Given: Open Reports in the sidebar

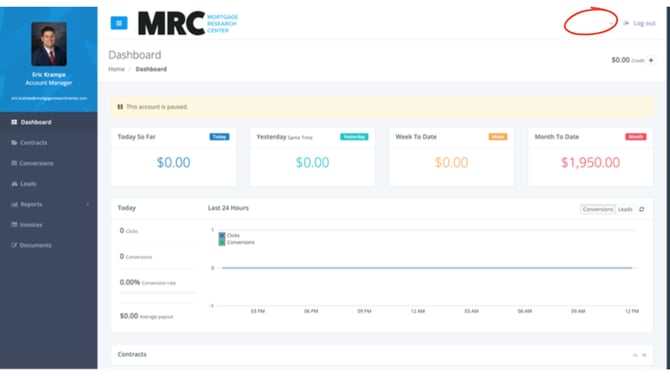Looking at the screenshot, I should click(49, 204).
